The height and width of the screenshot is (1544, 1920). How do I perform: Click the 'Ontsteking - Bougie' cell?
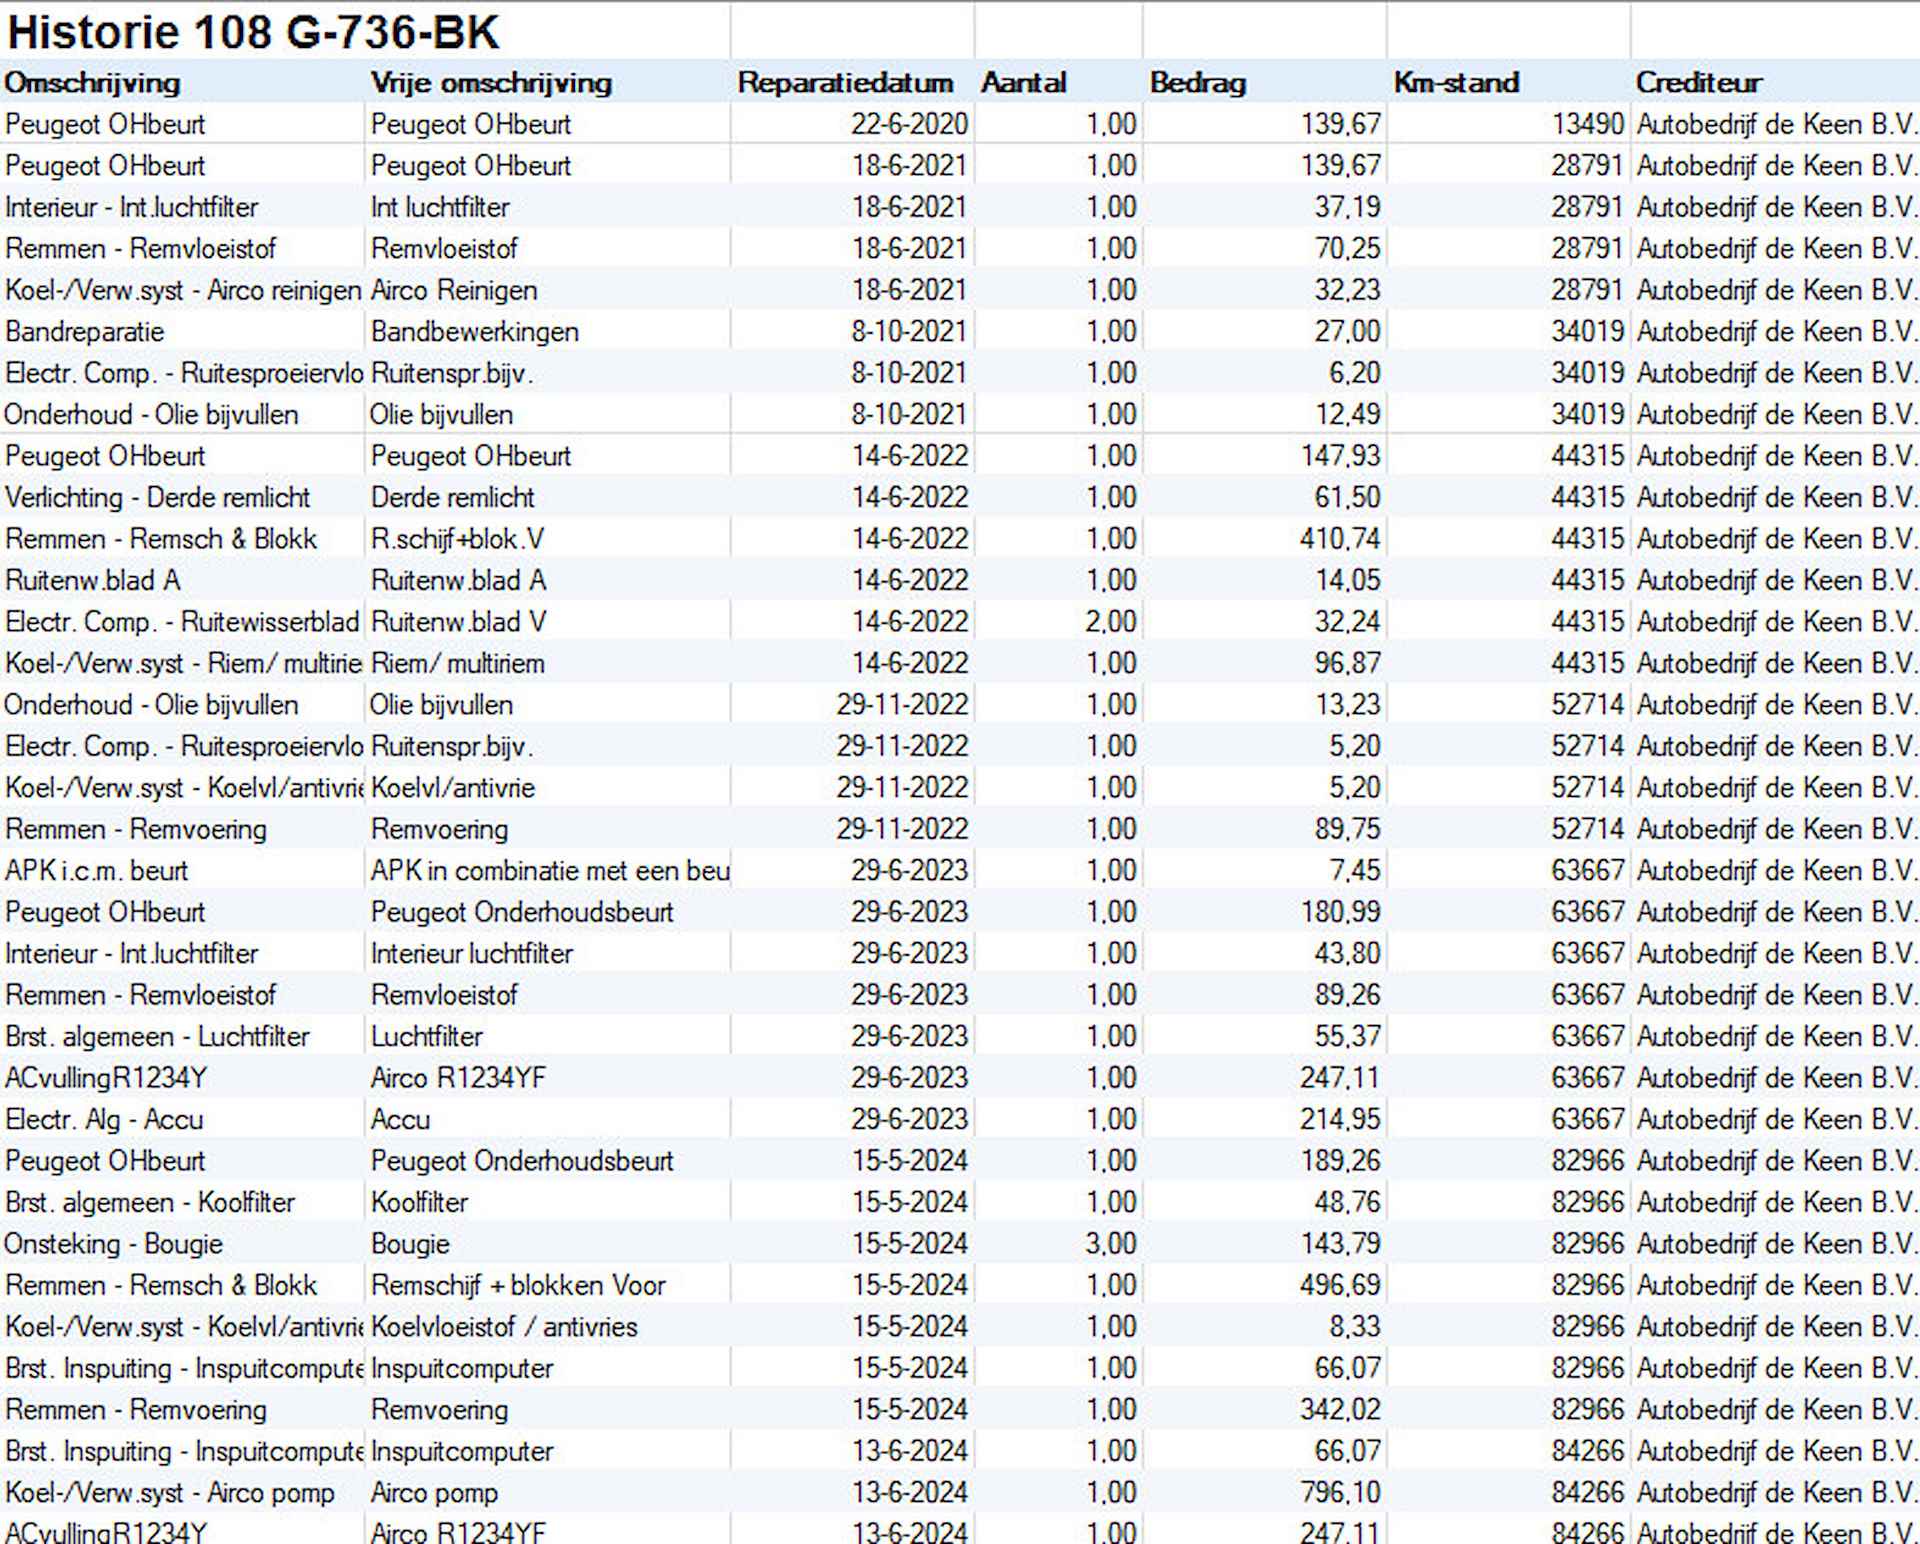pyautogui.click(x=113, y=1244)
